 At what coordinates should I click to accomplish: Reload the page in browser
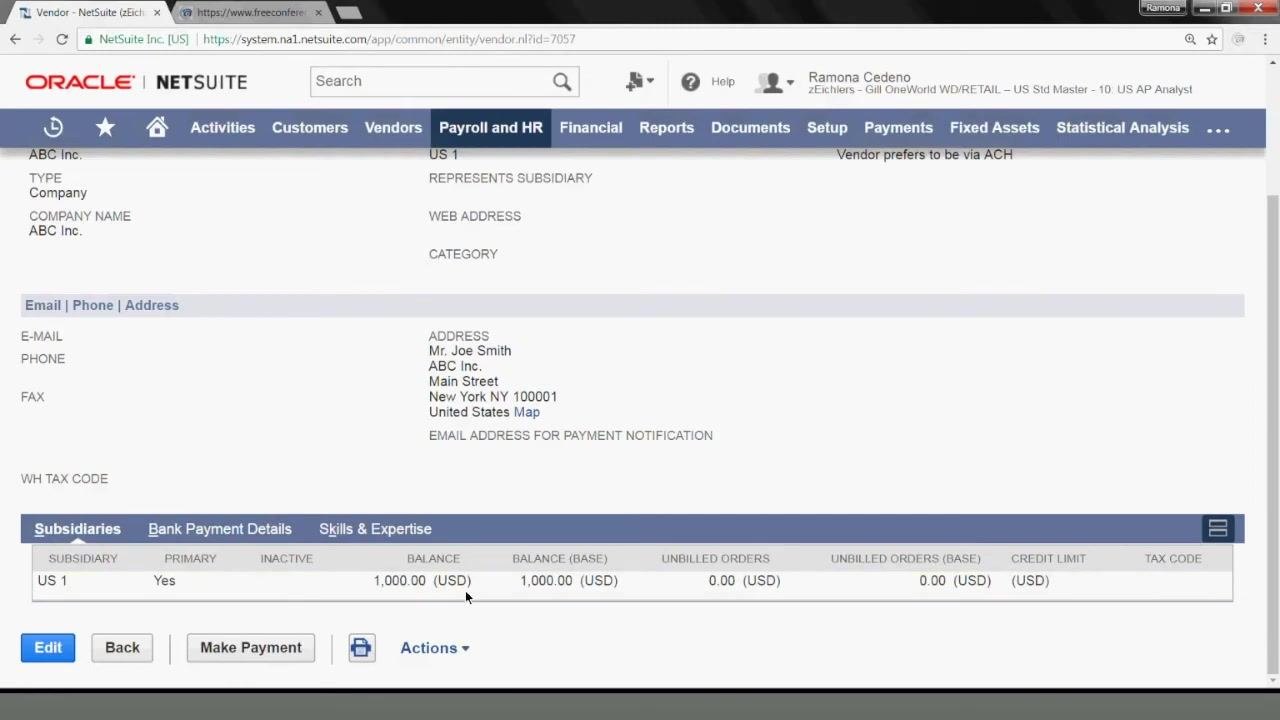(62, 39)
